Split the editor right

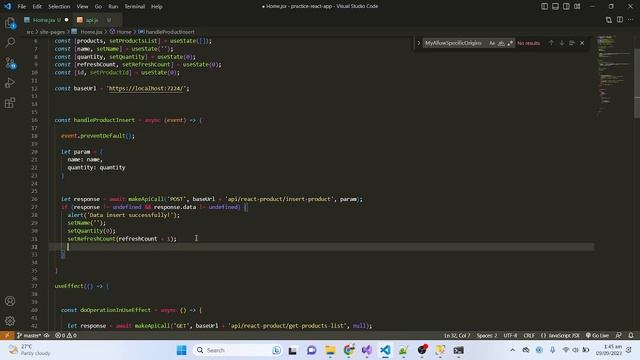pyautogui.click(x=620, y=20)
